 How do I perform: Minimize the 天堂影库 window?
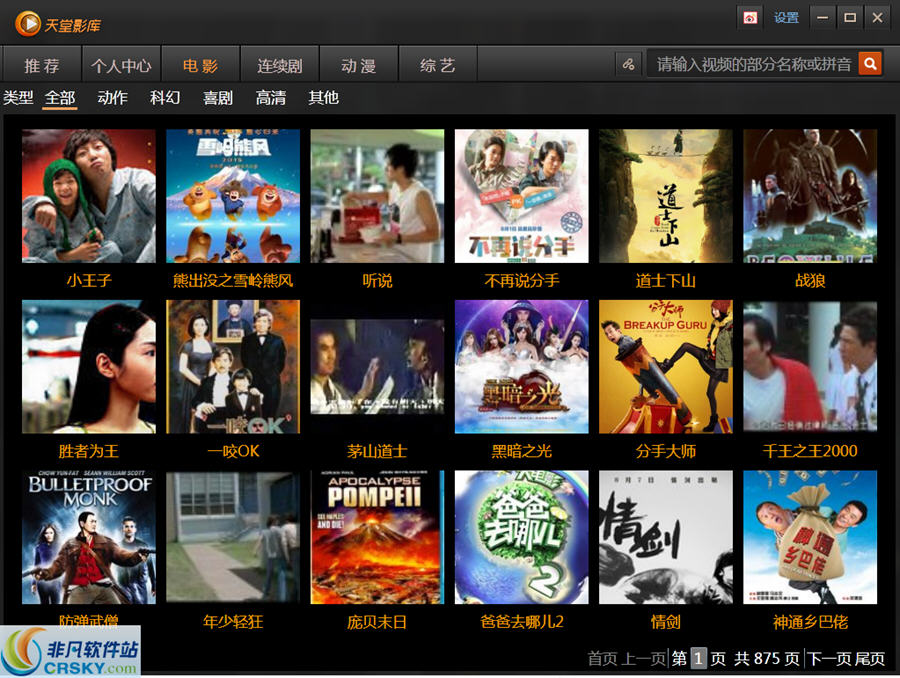822,18
